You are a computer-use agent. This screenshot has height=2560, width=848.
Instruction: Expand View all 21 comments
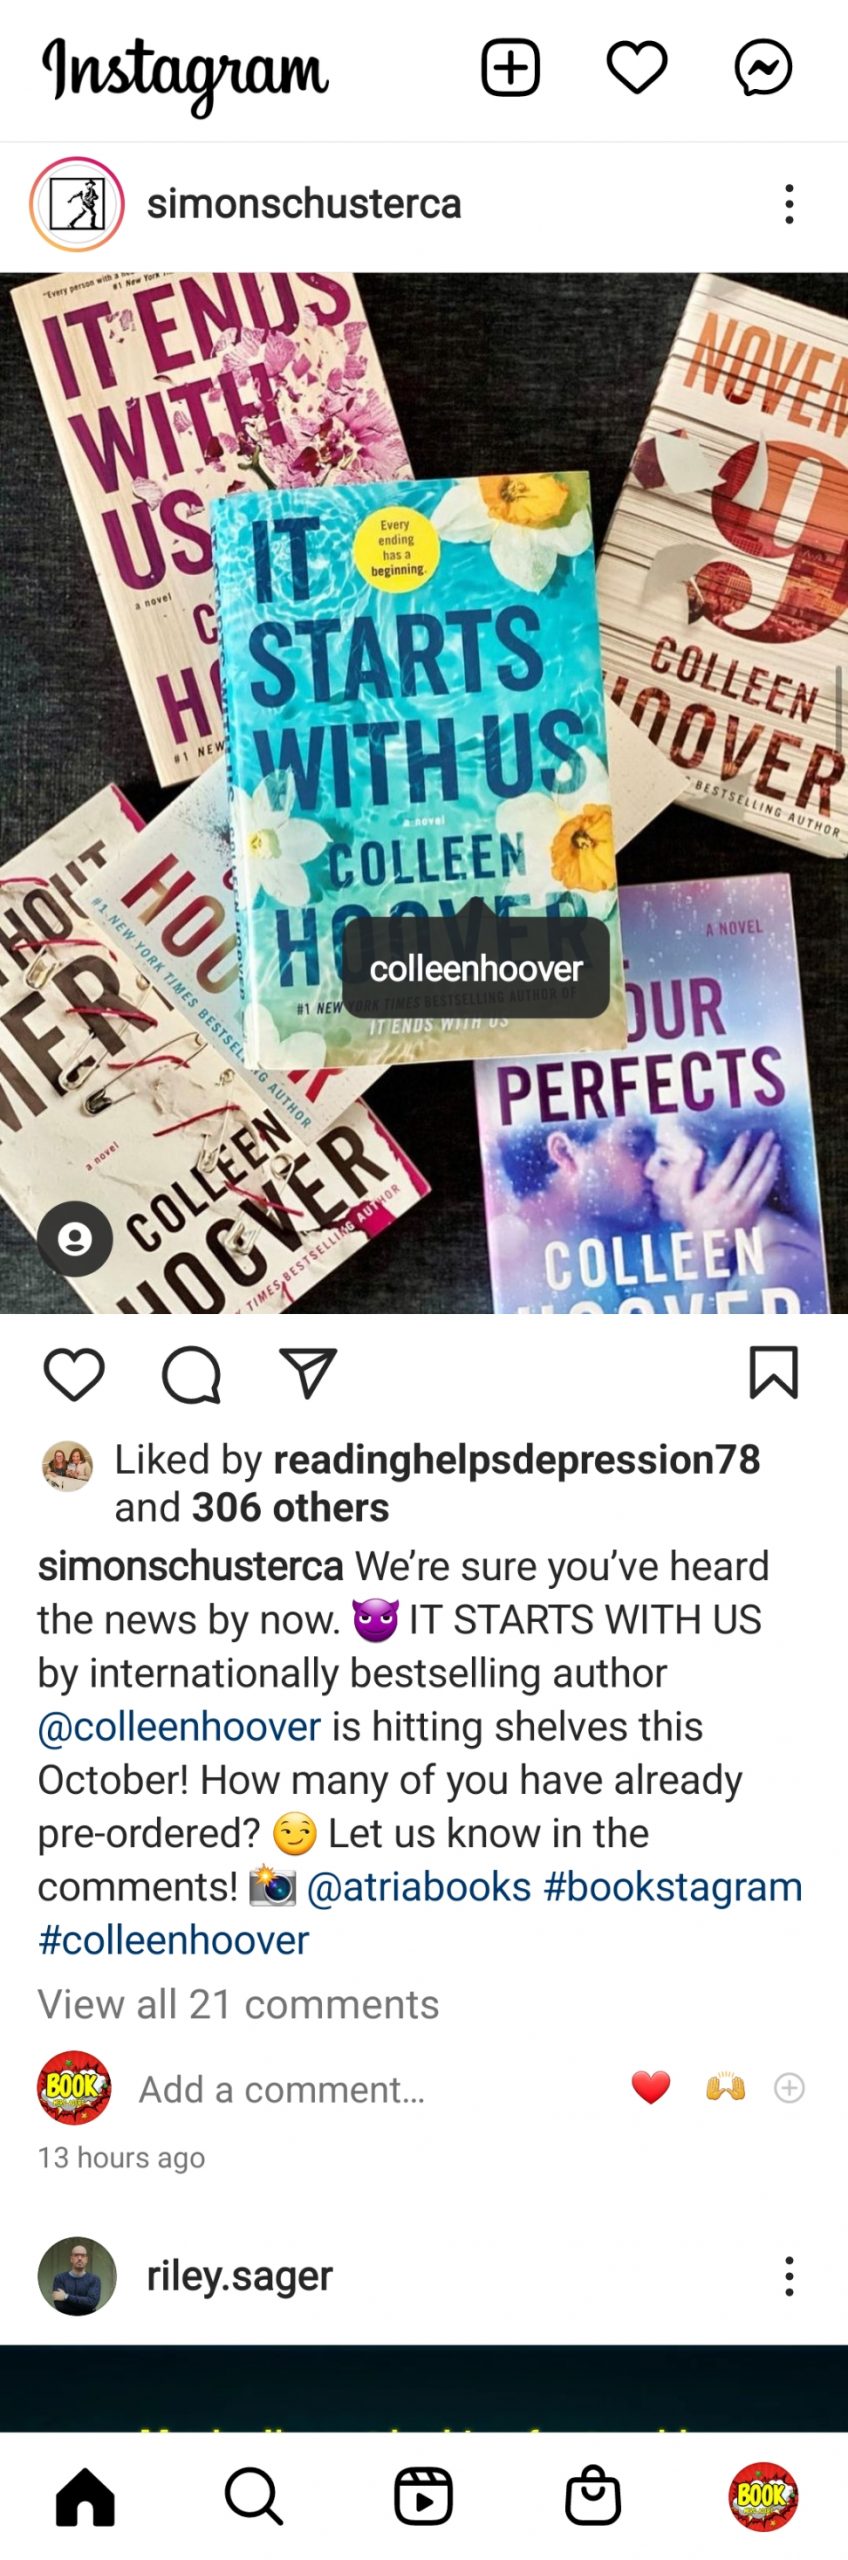[238, 2005]
